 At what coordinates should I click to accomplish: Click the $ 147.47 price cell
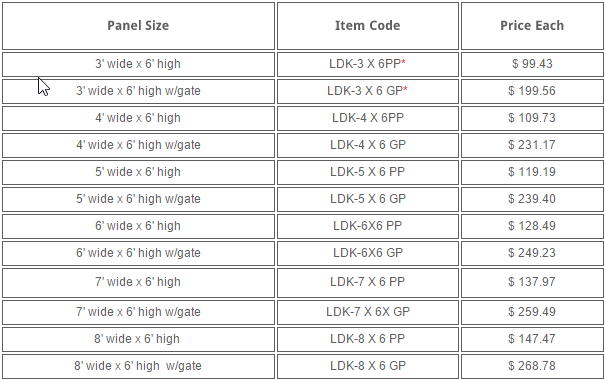pos(532,339)
